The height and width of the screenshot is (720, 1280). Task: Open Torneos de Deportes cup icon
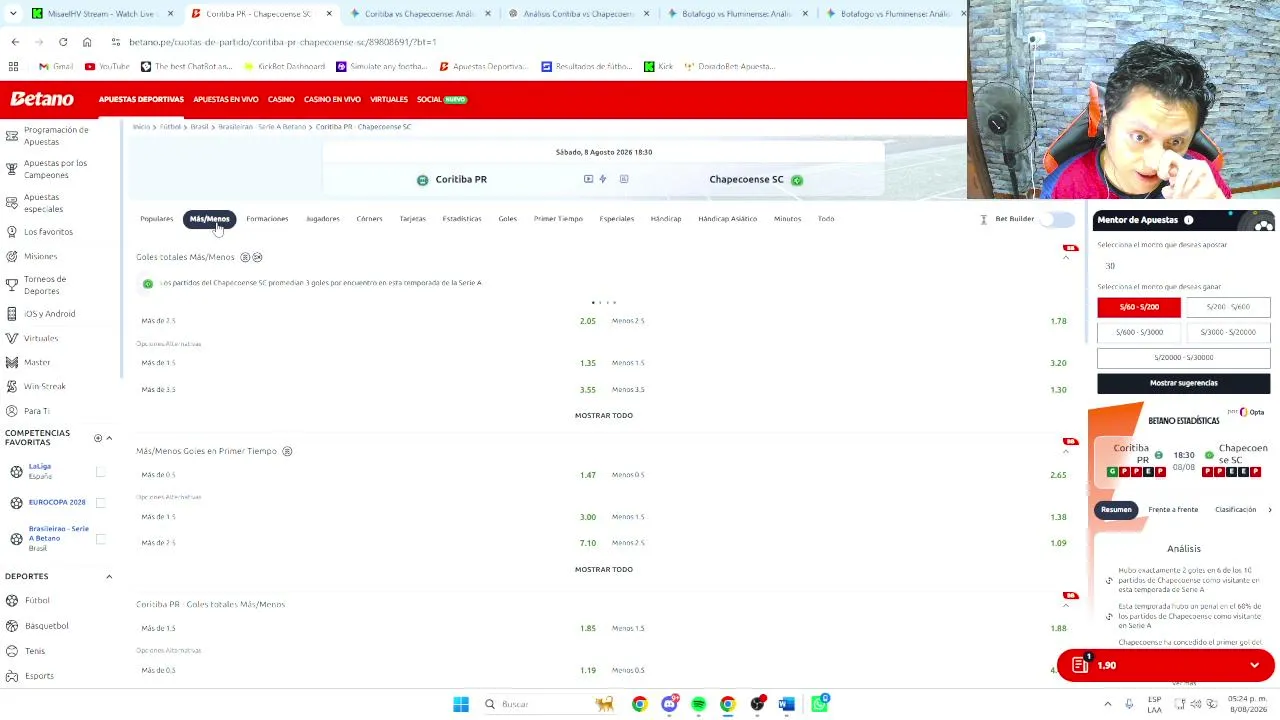[x=12, y=285]
